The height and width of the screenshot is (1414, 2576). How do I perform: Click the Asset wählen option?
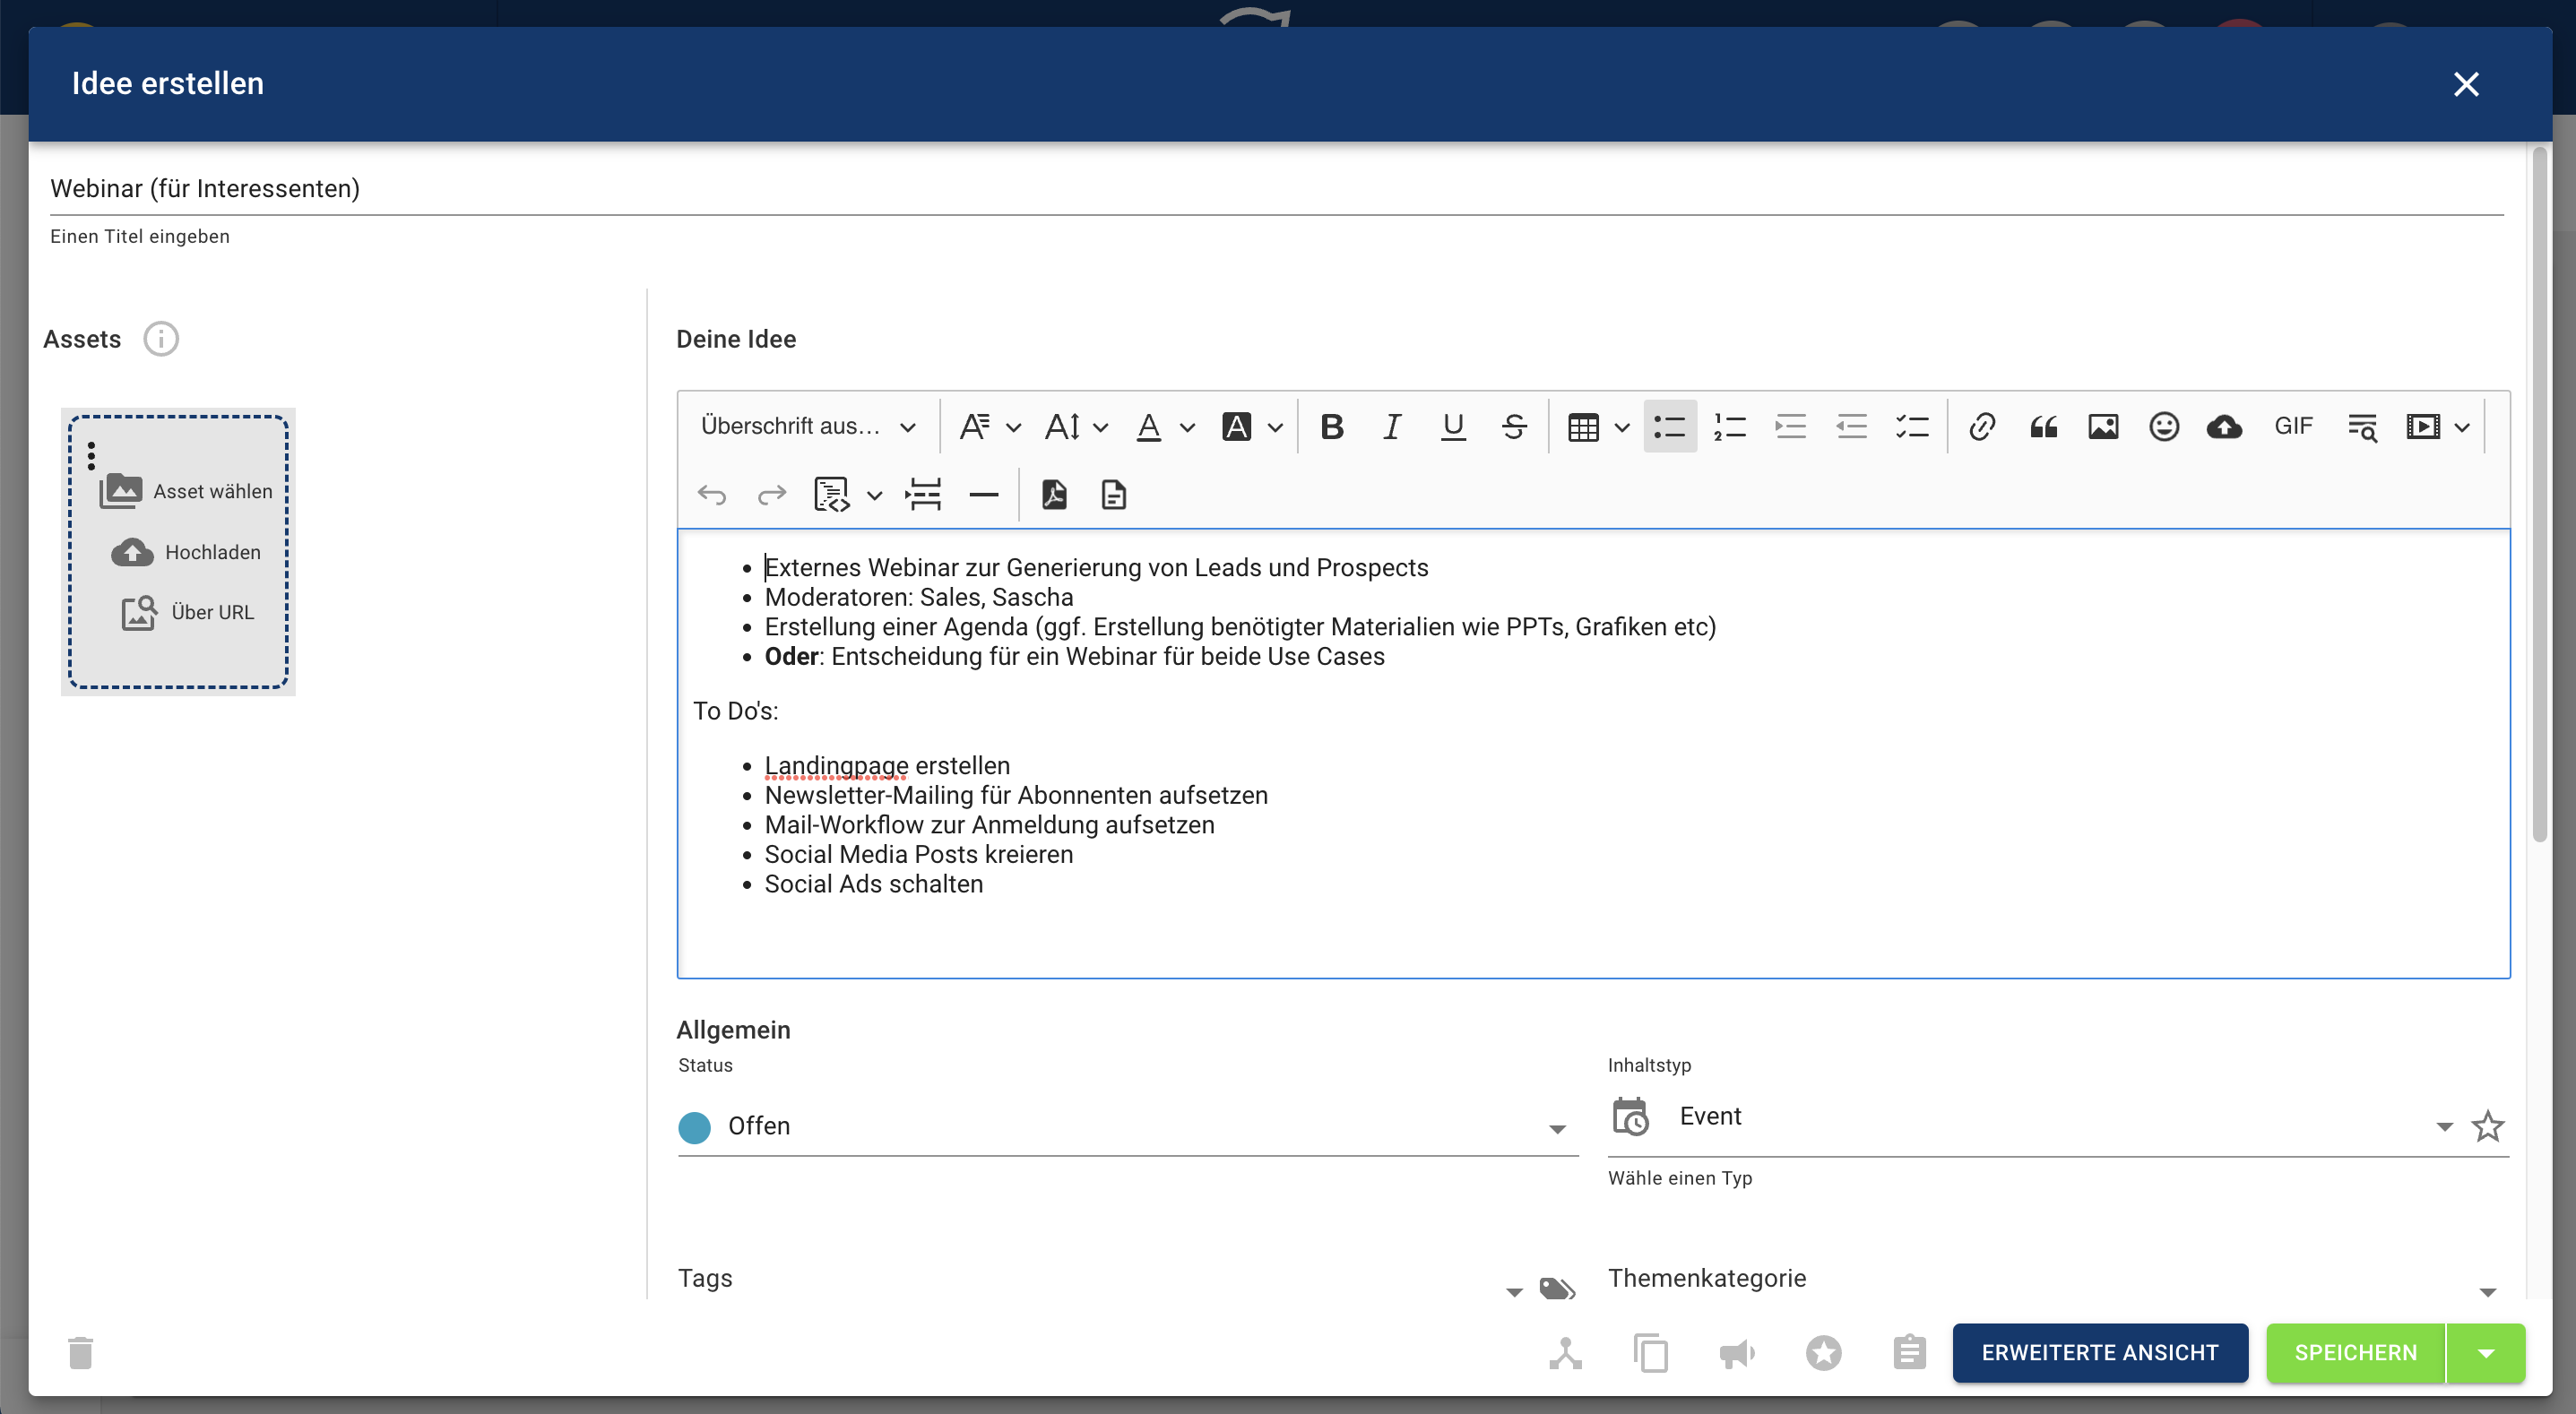[x=186, y=491]
